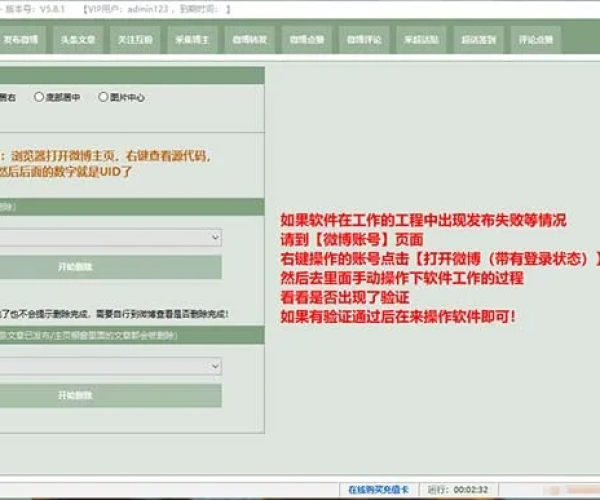Click 开始删除 in the bottom article section

click(111, 395)
